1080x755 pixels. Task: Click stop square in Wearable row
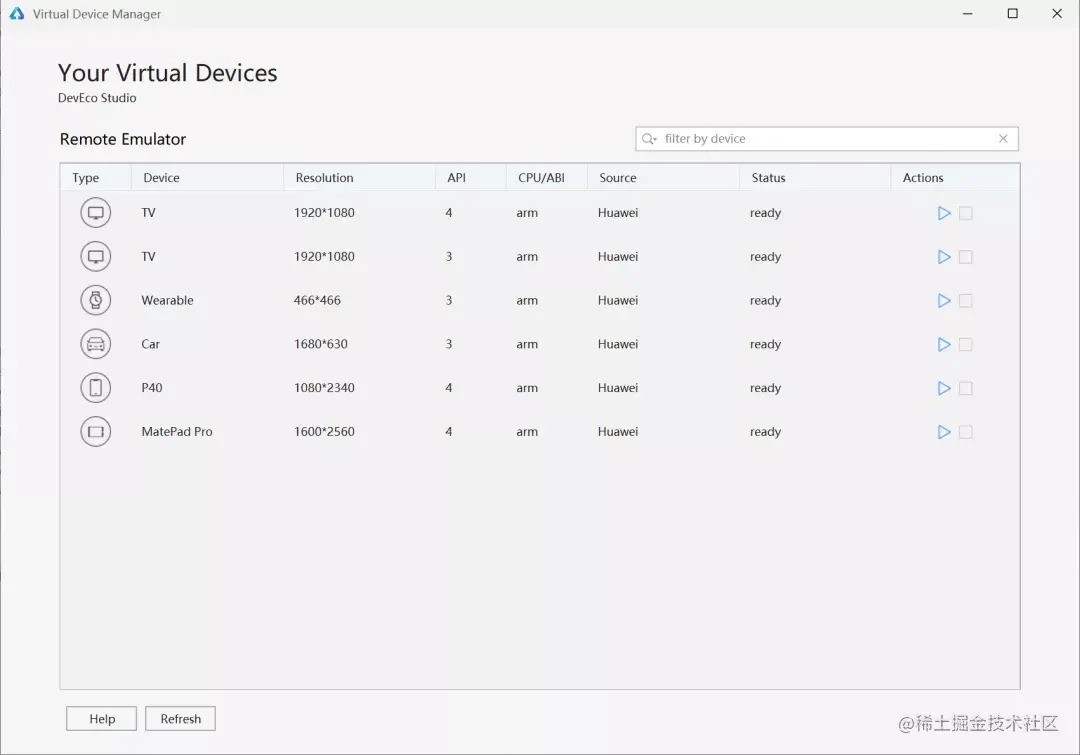(966, 301)
